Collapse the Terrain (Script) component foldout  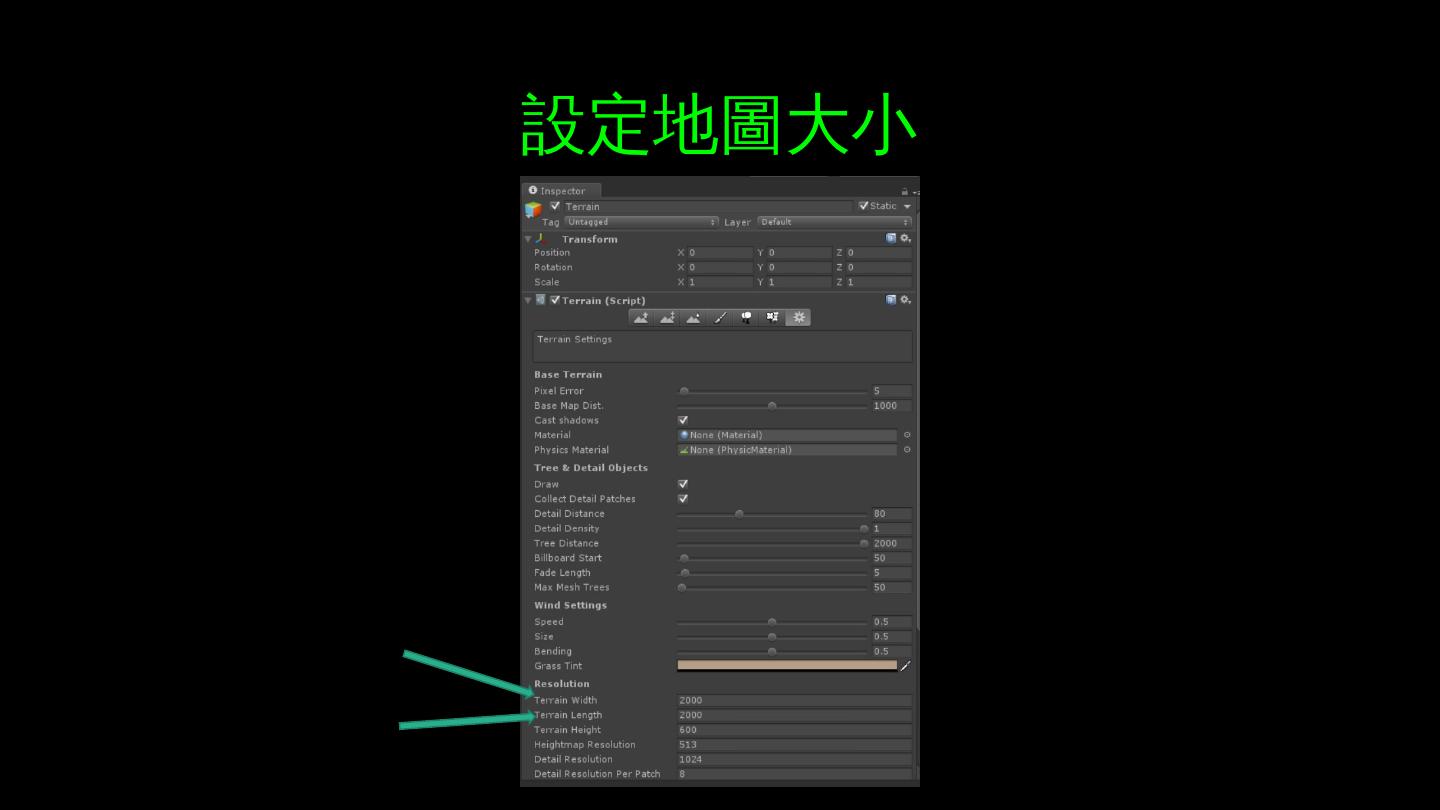pos(528,301)
